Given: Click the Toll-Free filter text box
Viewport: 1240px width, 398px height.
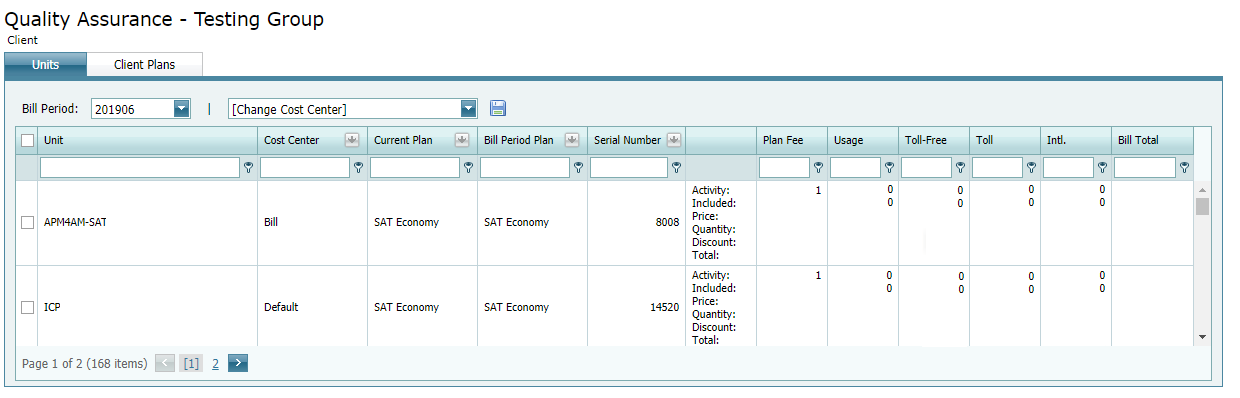Looking at the screenshot, I should [x=926, y=168].
